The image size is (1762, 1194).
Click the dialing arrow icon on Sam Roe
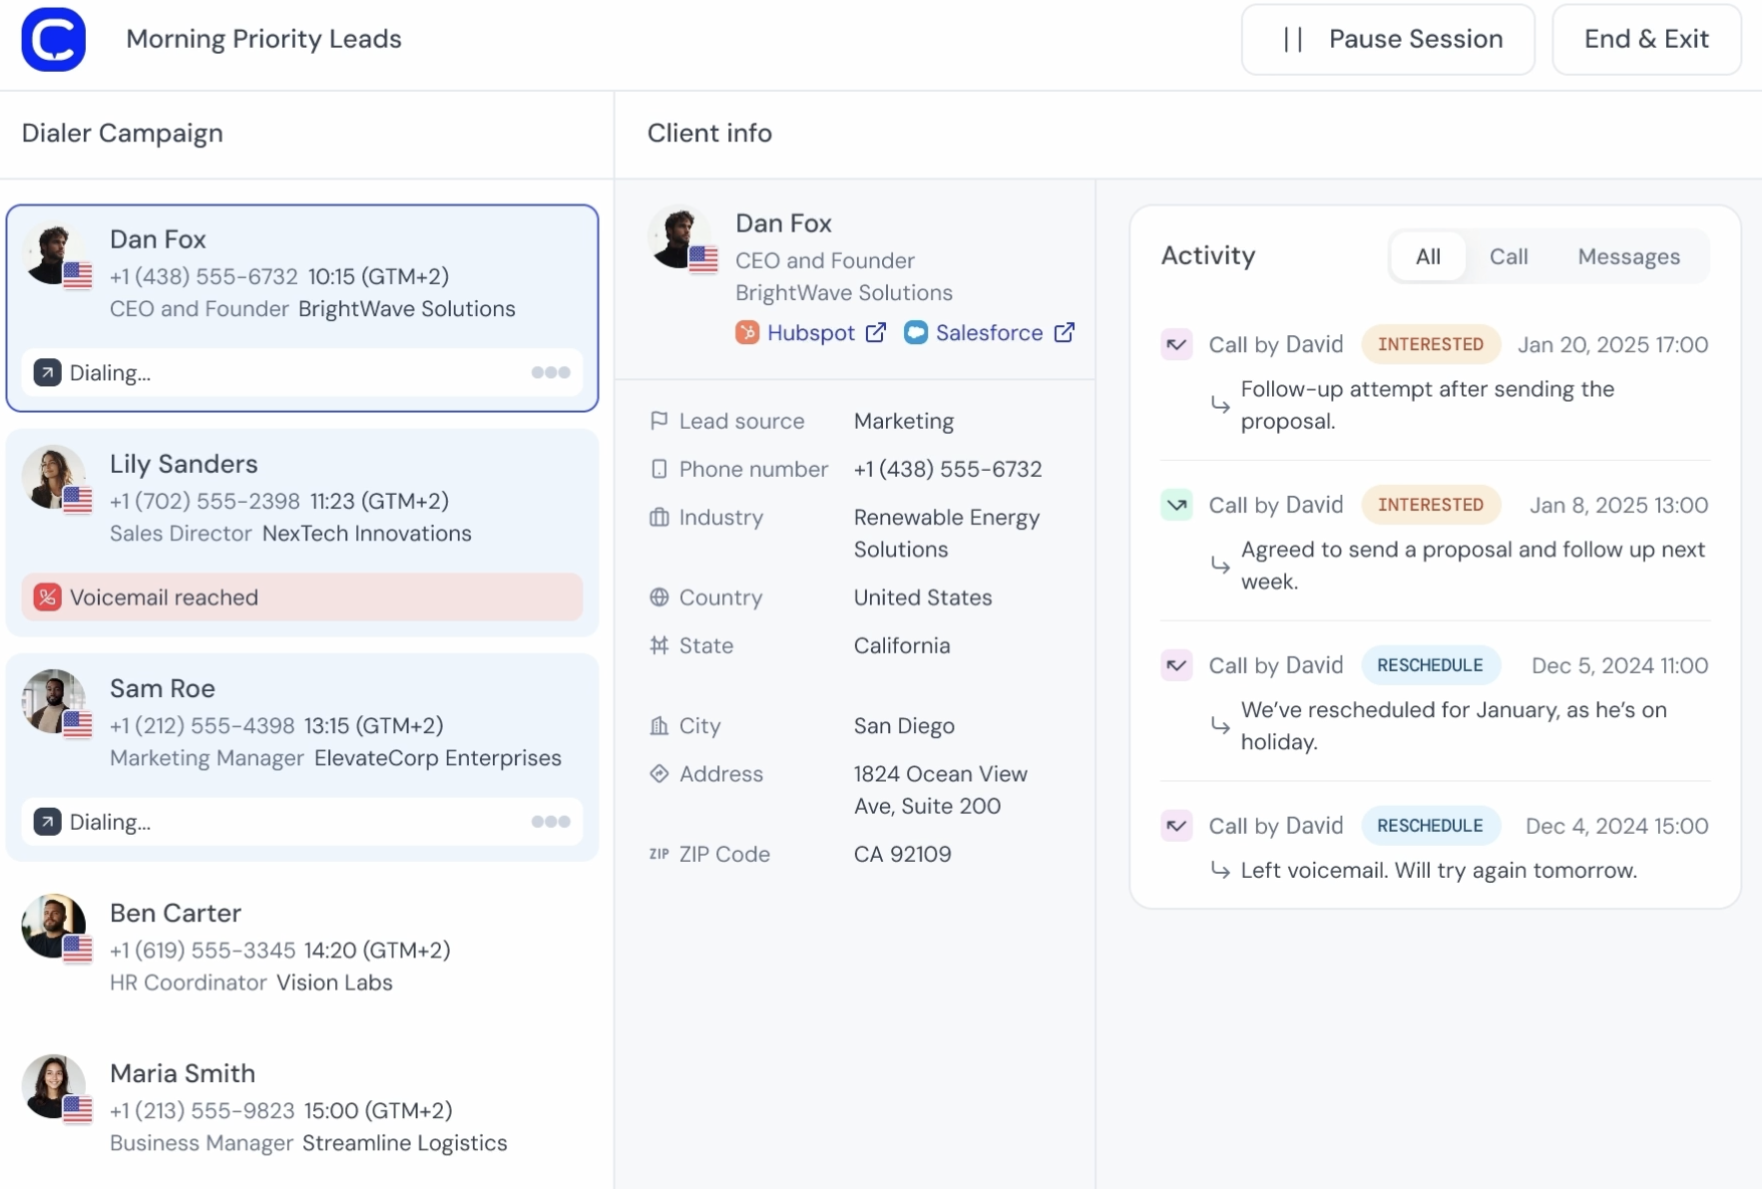pyautogui.click(x=47, y=822)
